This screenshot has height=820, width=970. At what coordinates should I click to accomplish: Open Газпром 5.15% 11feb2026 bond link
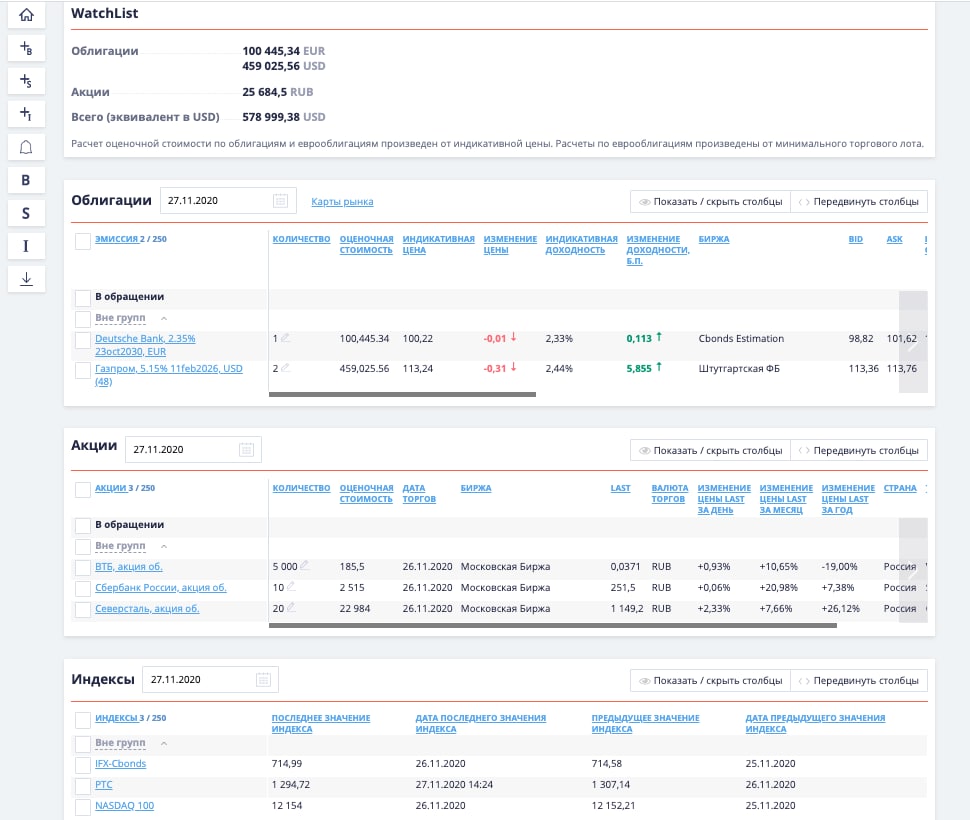(169, 375)
